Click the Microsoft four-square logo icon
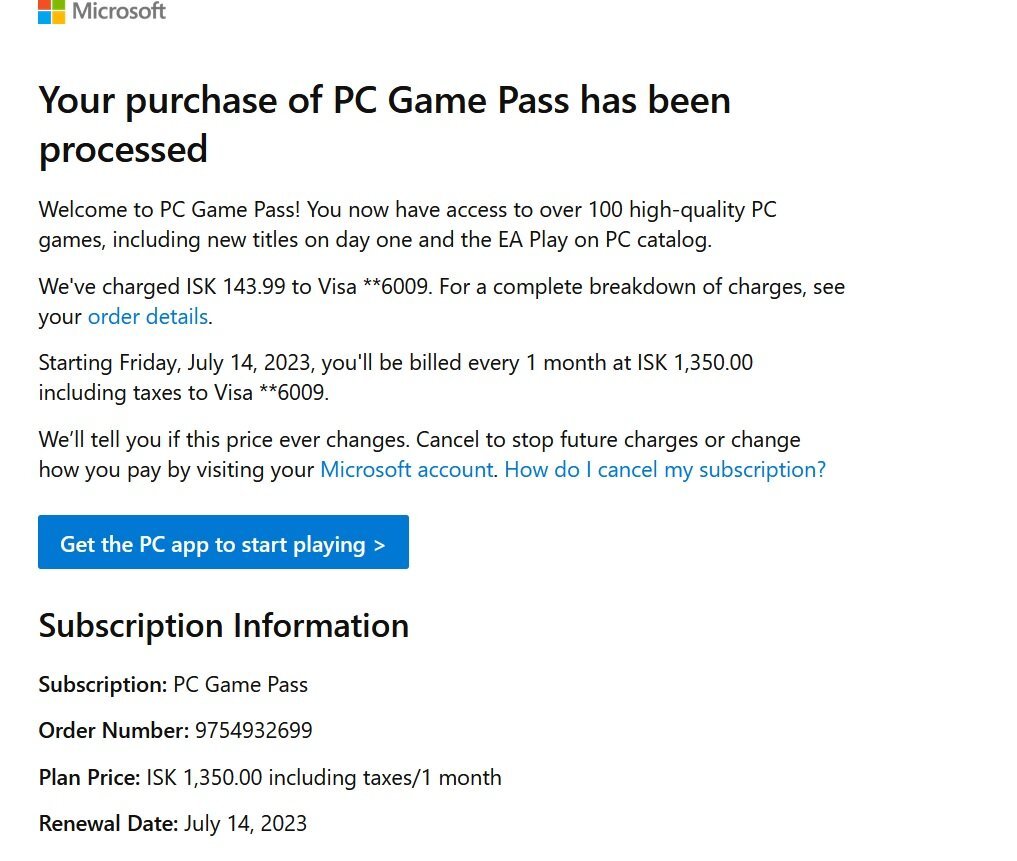 click(51, 11)
